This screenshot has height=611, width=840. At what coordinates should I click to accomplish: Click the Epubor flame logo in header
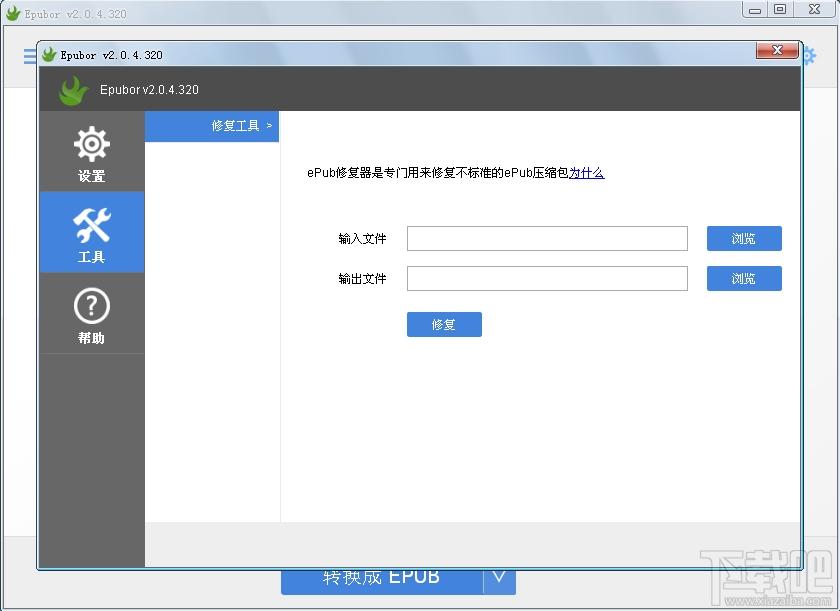coord(73,90)
